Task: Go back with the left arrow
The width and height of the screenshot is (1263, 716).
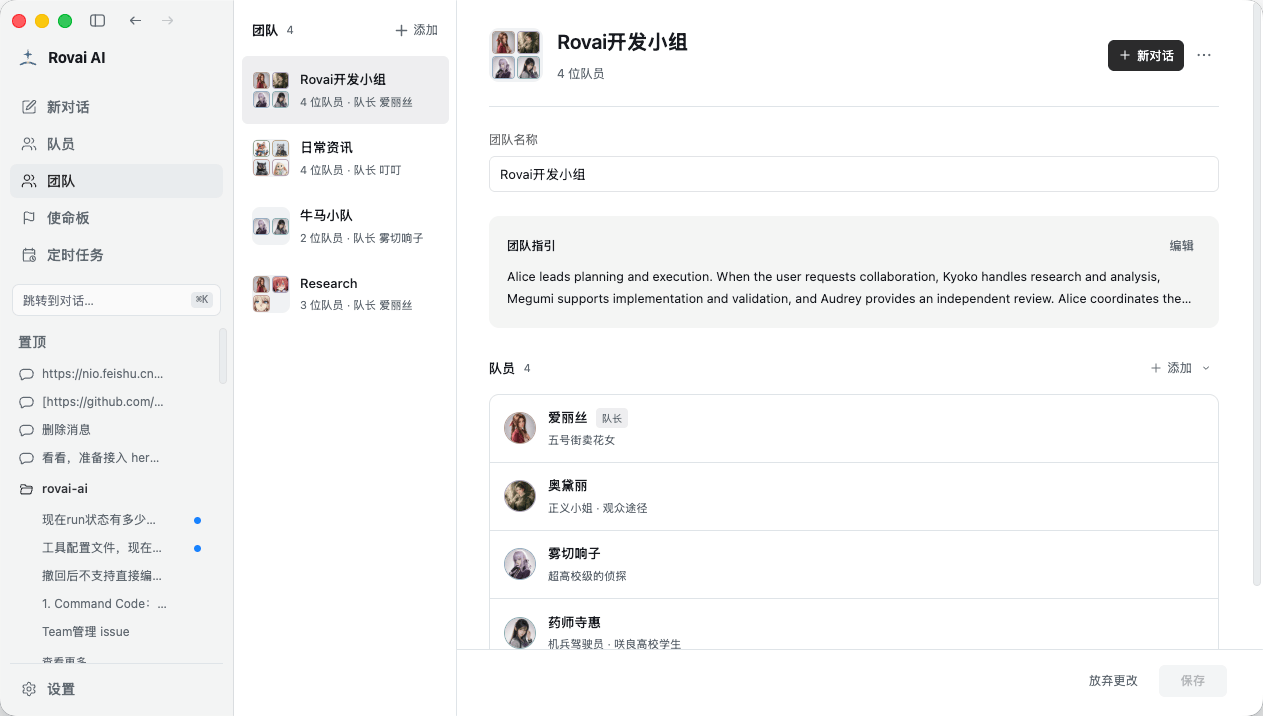Action: (x=136, y=20)
